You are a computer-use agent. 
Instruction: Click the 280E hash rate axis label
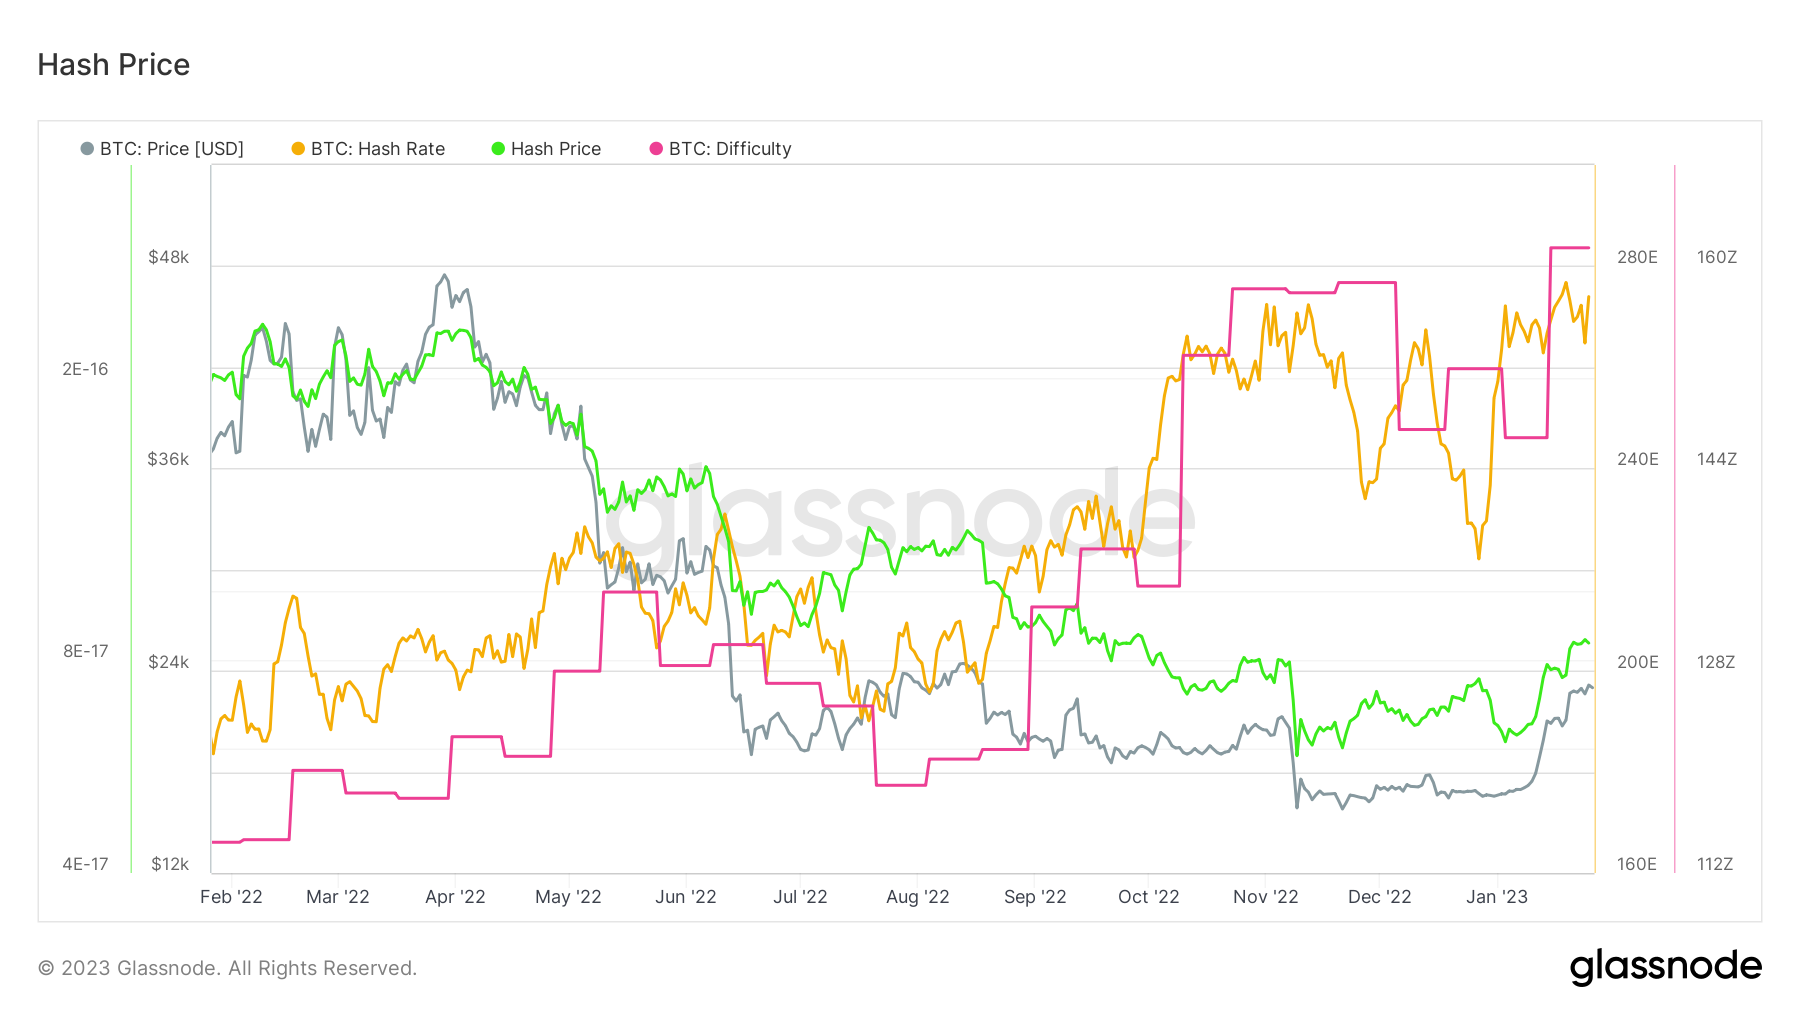[1637, 257]
